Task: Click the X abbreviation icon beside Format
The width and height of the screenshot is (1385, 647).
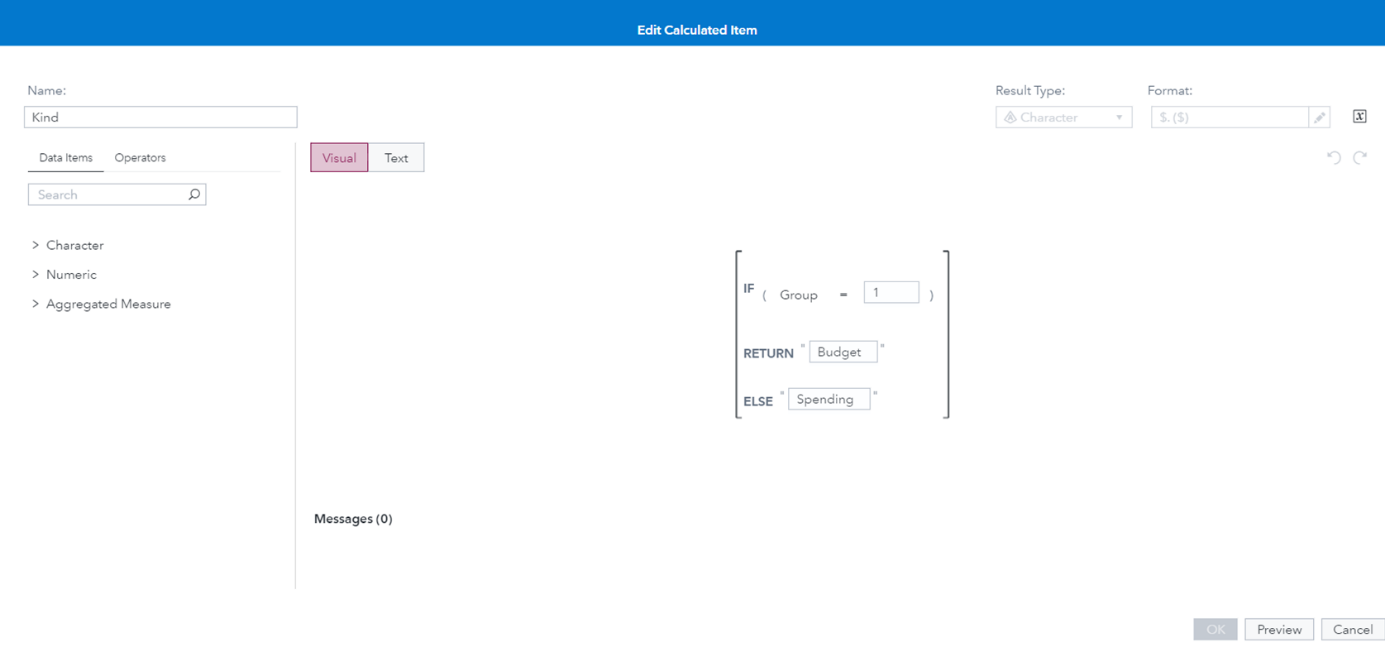Action: click(1359, 115)
